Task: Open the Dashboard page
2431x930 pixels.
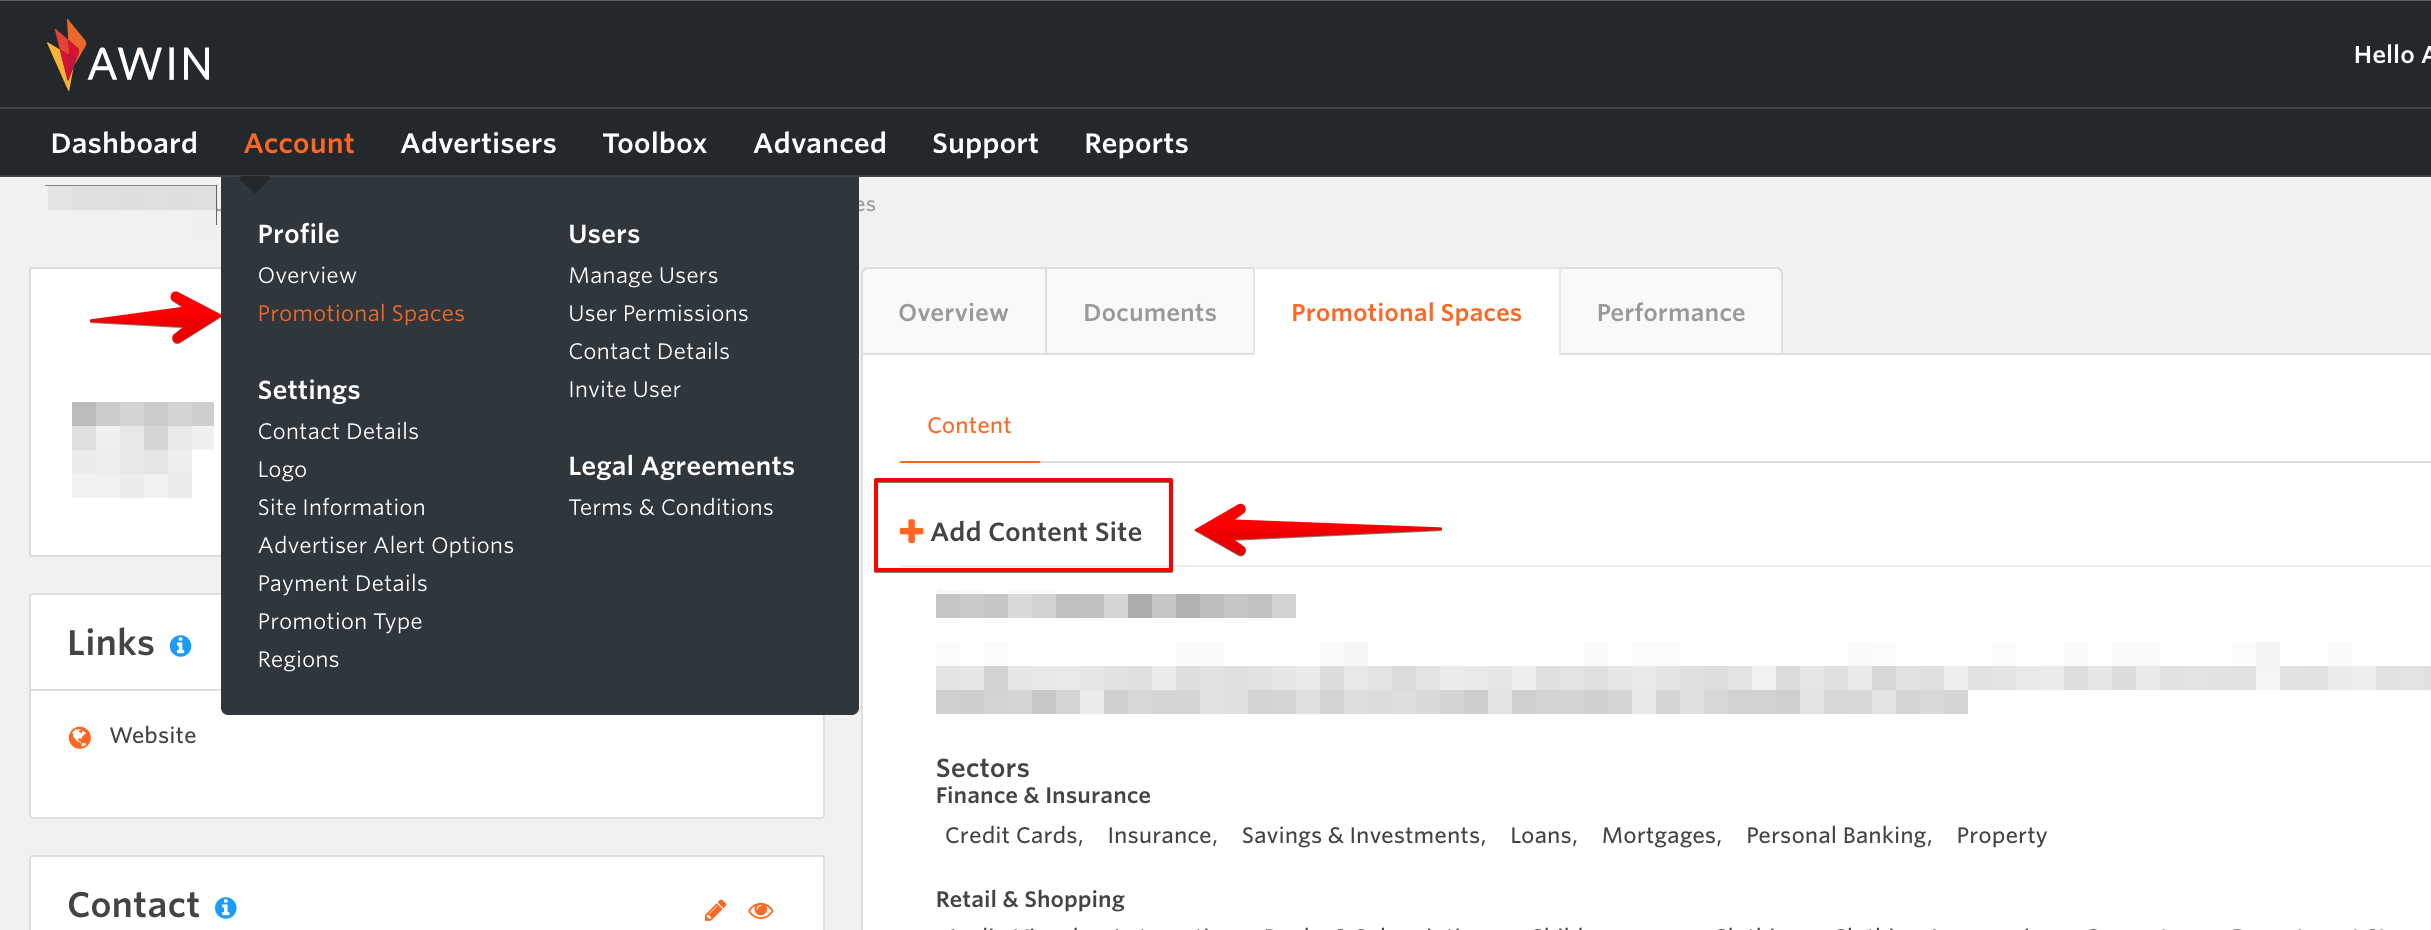Action: pyautogui.click(x=123, y=142)
